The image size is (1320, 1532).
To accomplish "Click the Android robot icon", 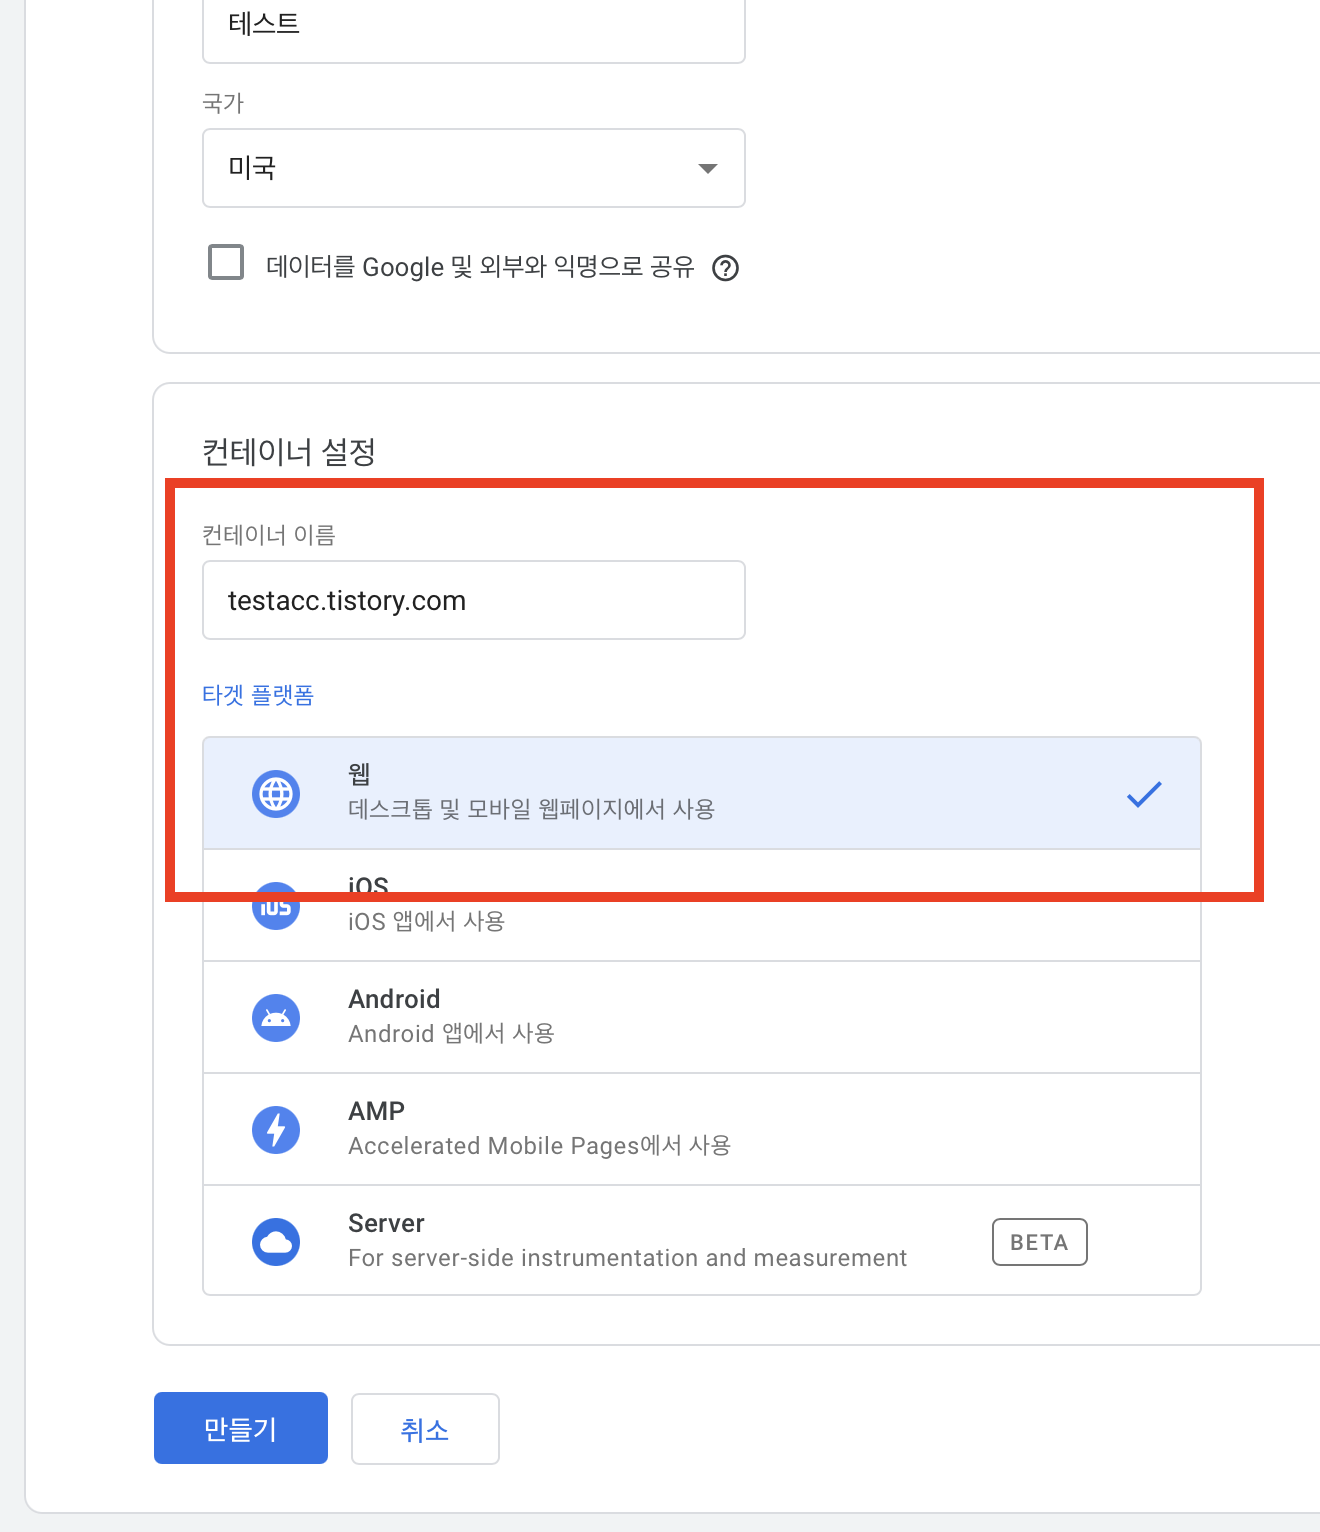I will tap(275, 1017).
